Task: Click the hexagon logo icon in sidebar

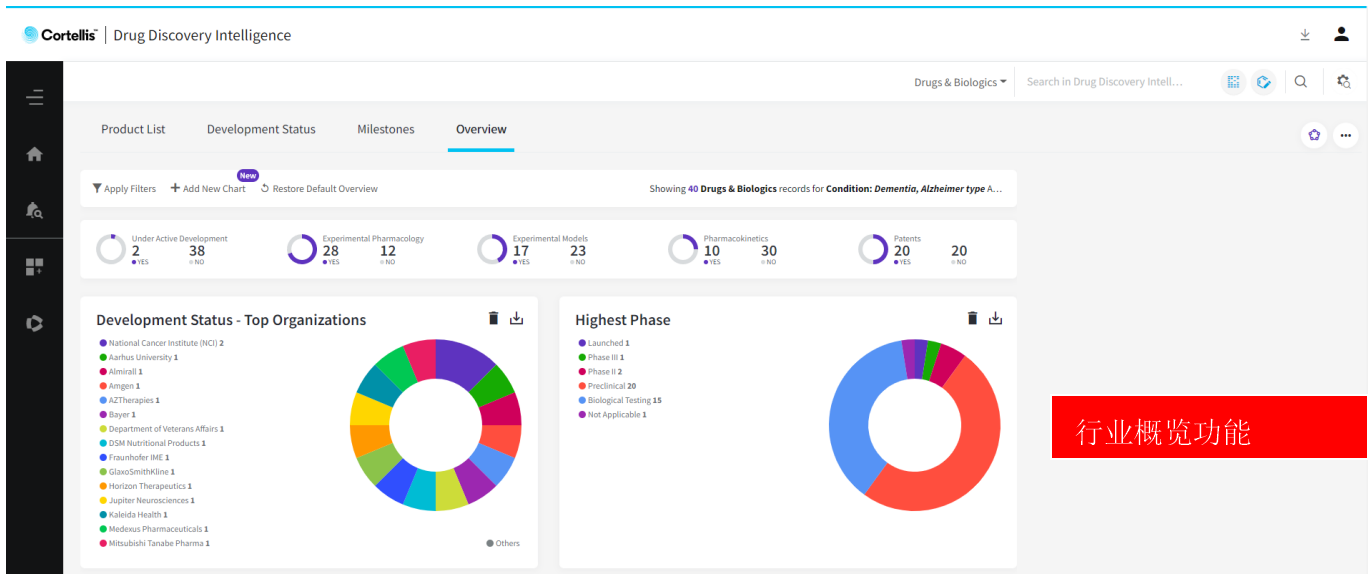Action: tap(35, 323)
